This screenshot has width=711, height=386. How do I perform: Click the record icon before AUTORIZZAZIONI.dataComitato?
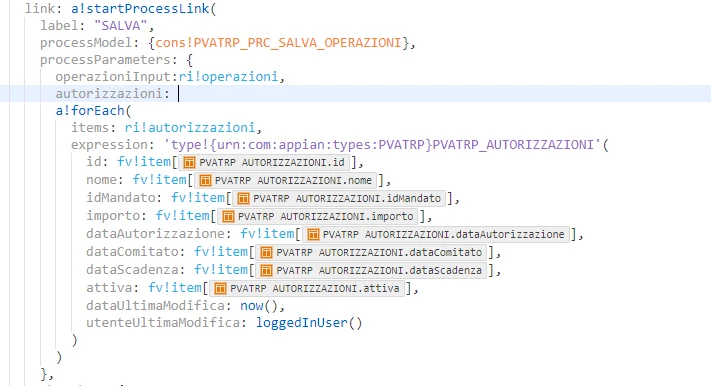[266, 252]
